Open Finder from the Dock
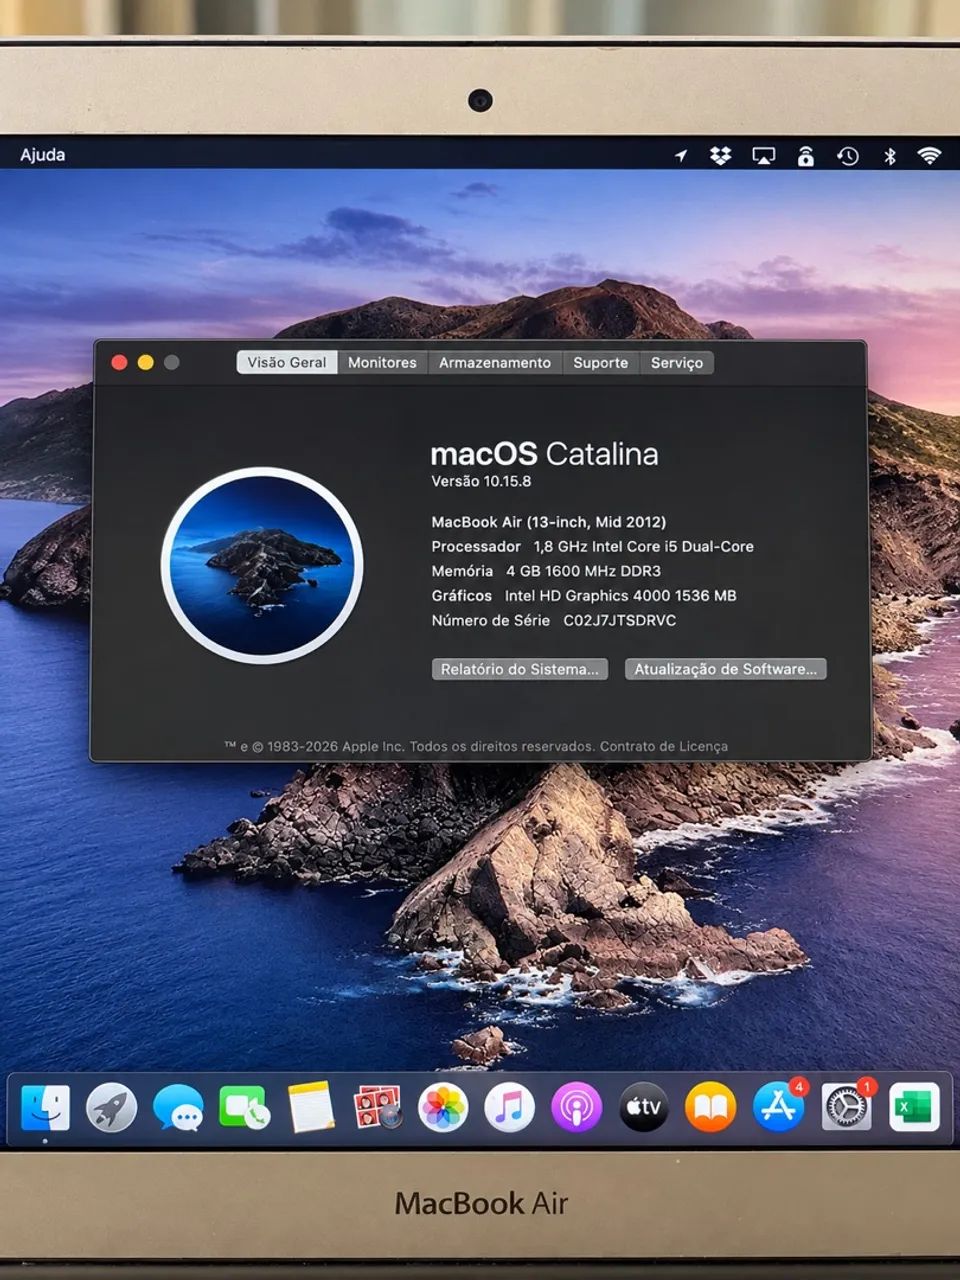 pos(45,1108)
